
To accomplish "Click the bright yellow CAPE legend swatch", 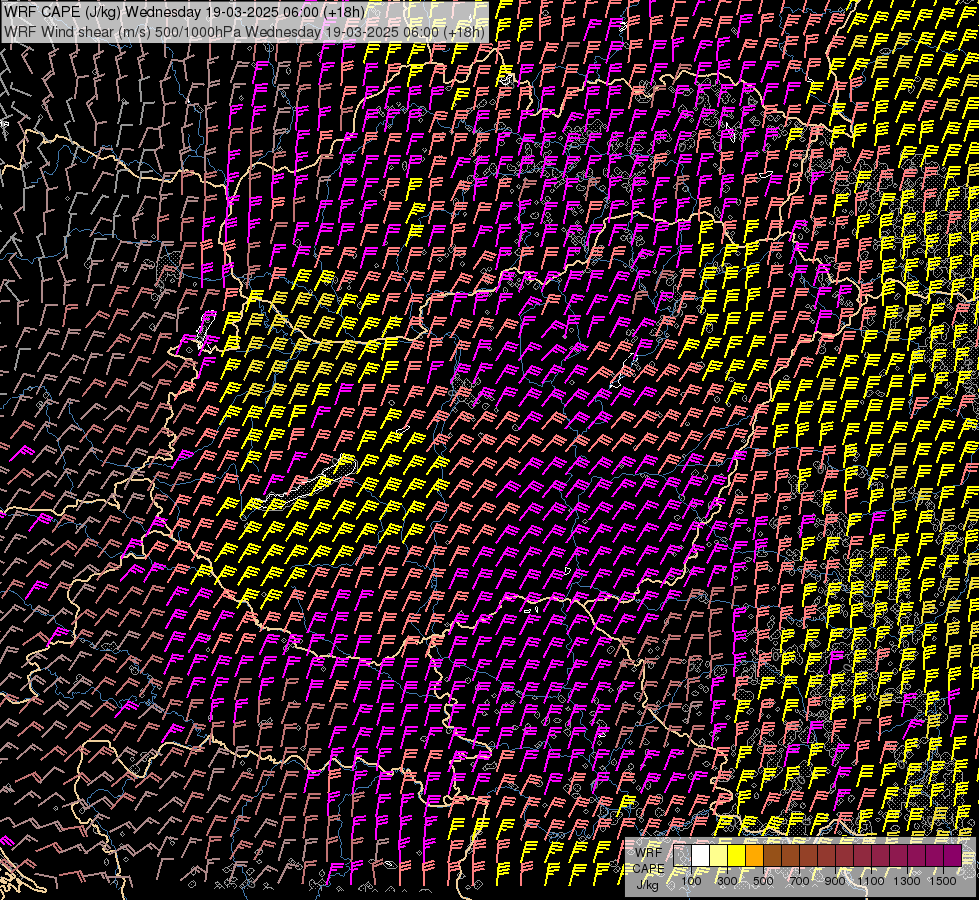I will pyautogui.click(x=737, y=856).
